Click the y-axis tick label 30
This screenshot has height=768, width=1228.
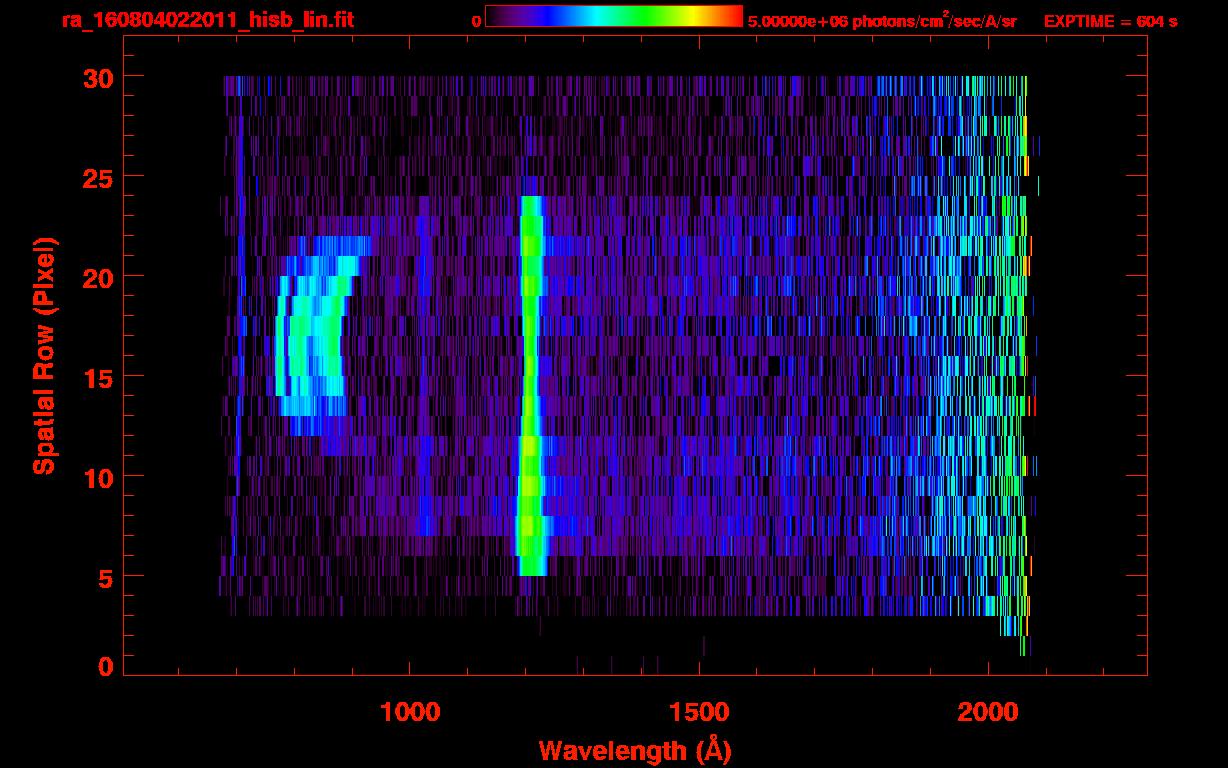[x=96, y=77]
